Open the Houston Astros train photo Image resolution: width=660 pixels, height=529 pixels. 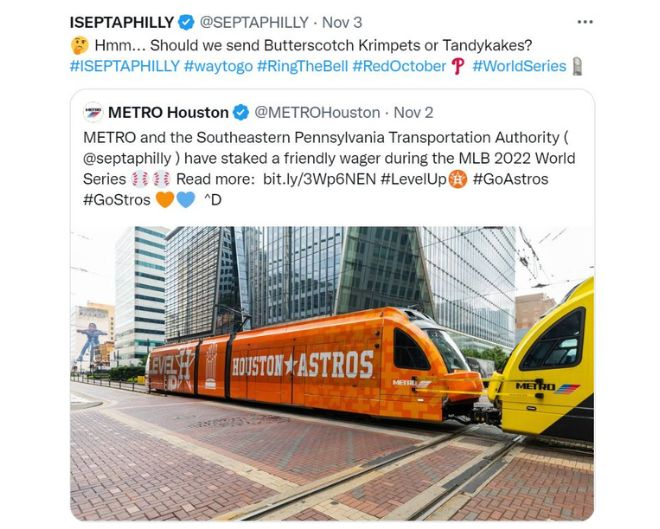pos(332,374)
